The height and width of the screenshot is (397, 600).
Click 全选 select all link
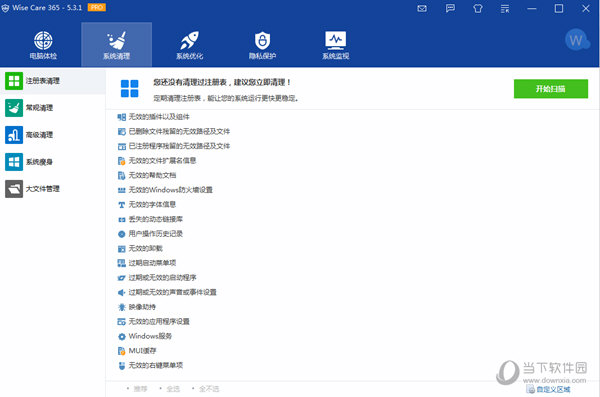tap(173, 389)
